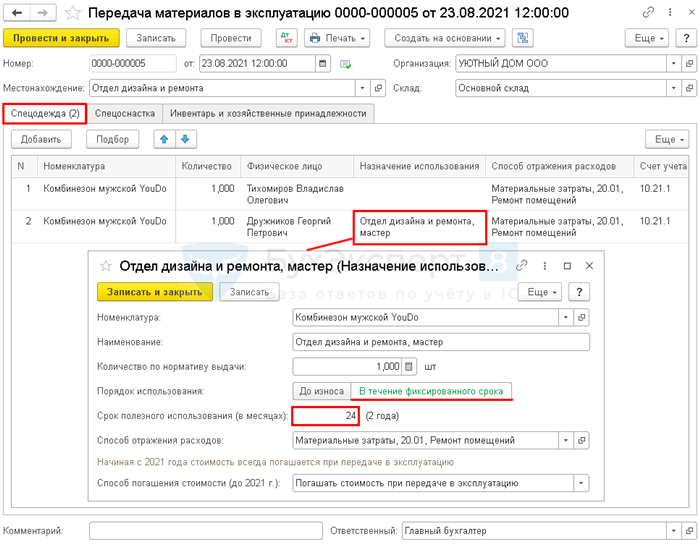Switch to the Спецоснастка tab
The image size is (700, 544).
pyautogui.click(x=125, y=113)
